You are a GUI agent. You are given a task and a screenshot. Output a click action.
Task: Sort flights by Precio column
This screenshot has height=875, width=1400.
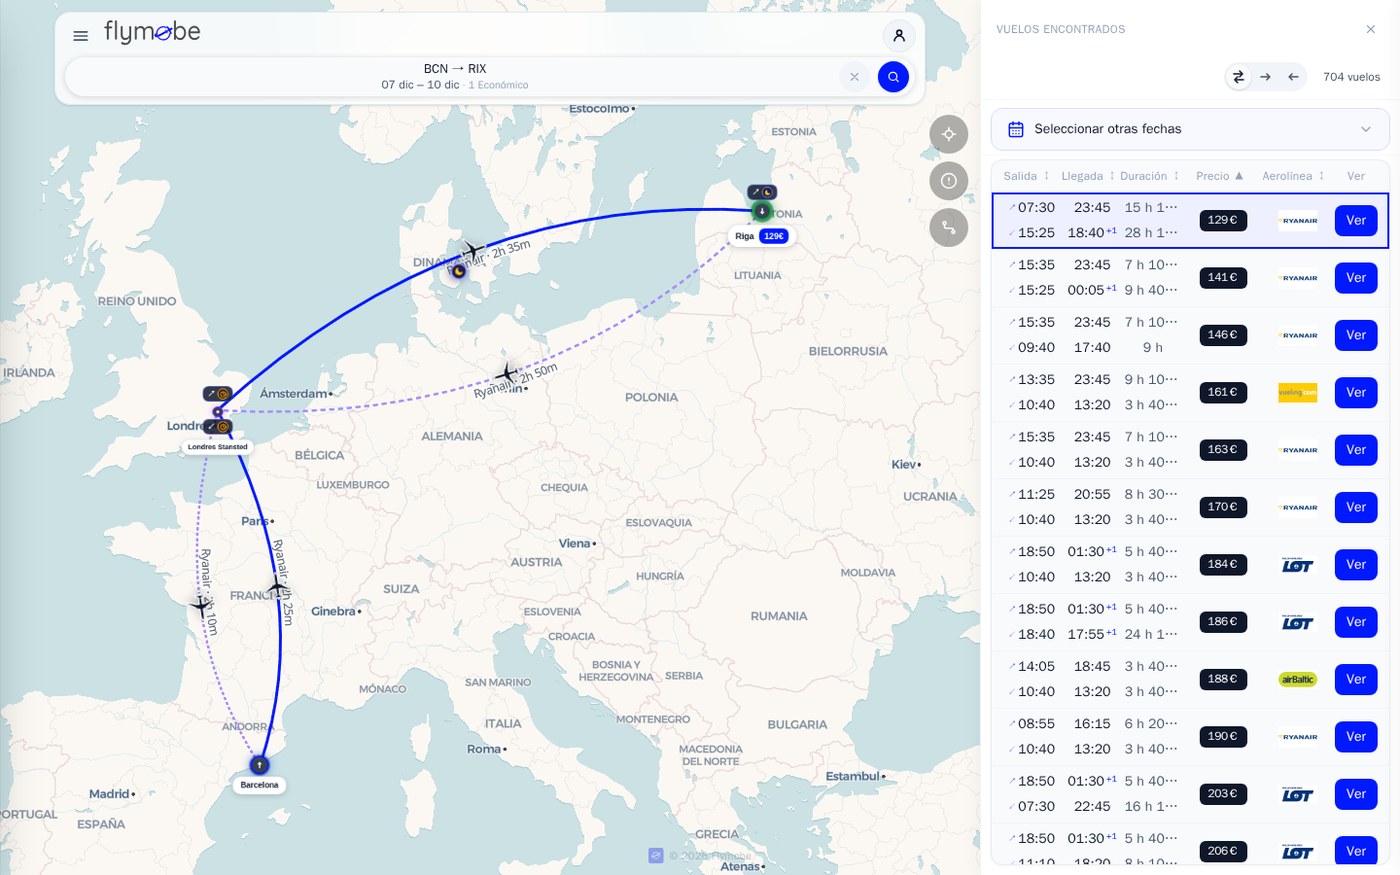1220,176
